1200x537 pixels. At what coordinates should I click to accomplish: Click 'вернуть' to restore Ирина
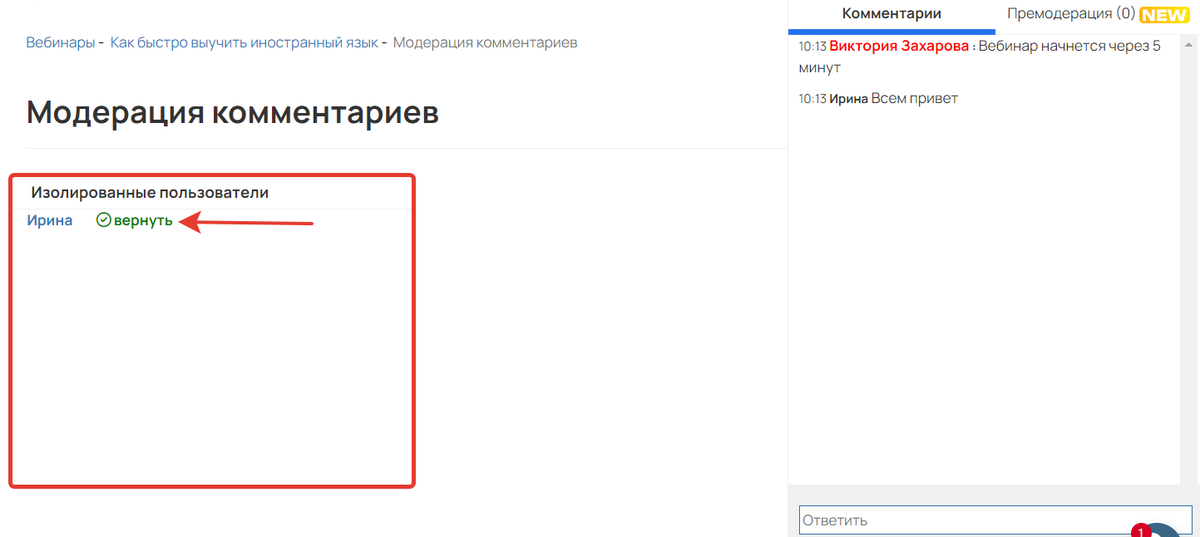(143, 220)
